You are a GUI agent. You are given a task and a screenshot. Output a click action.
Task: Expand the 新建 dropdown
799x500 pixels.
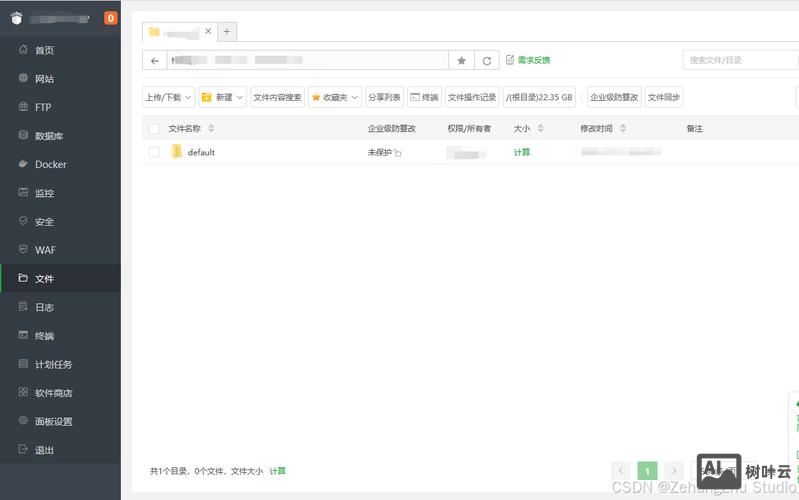222,97
